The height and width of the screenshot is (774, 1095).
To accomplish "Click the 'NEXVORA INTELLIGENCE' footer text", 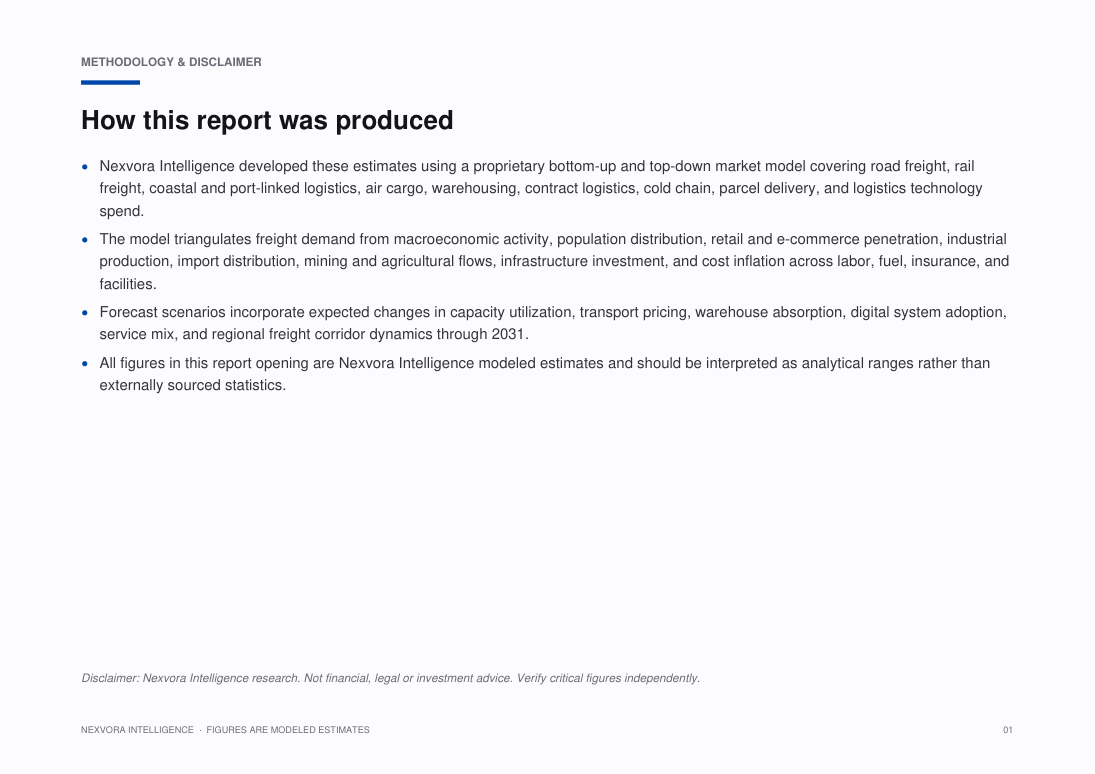I will click(x=137, y=730).
